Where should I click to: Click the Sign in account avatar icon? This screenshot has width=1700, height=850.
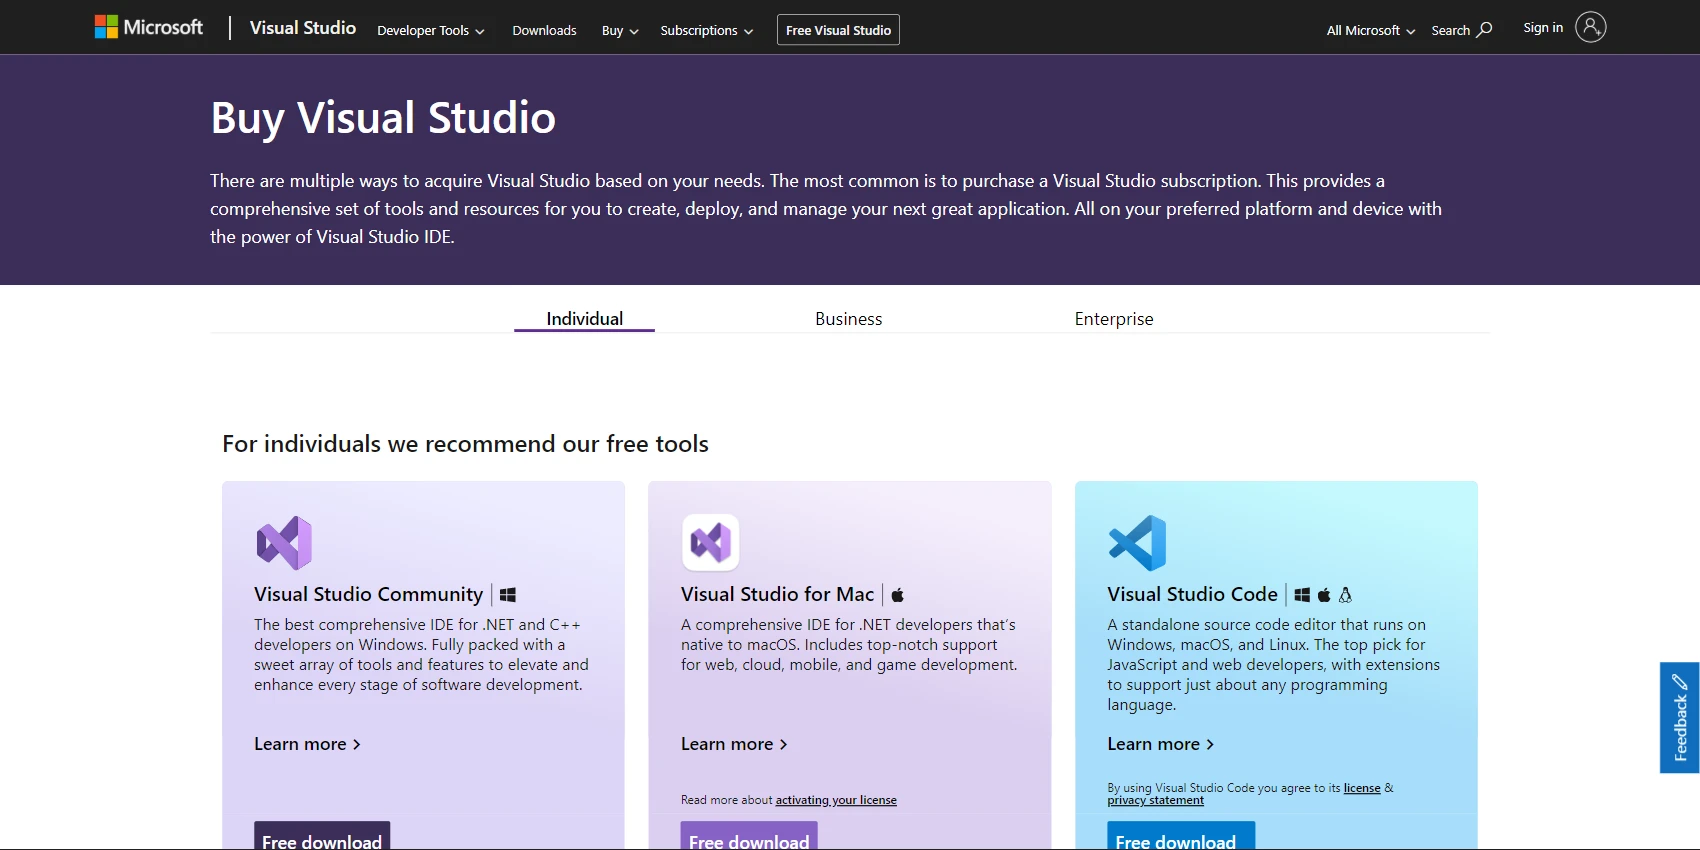click(x=1591, y=27)
